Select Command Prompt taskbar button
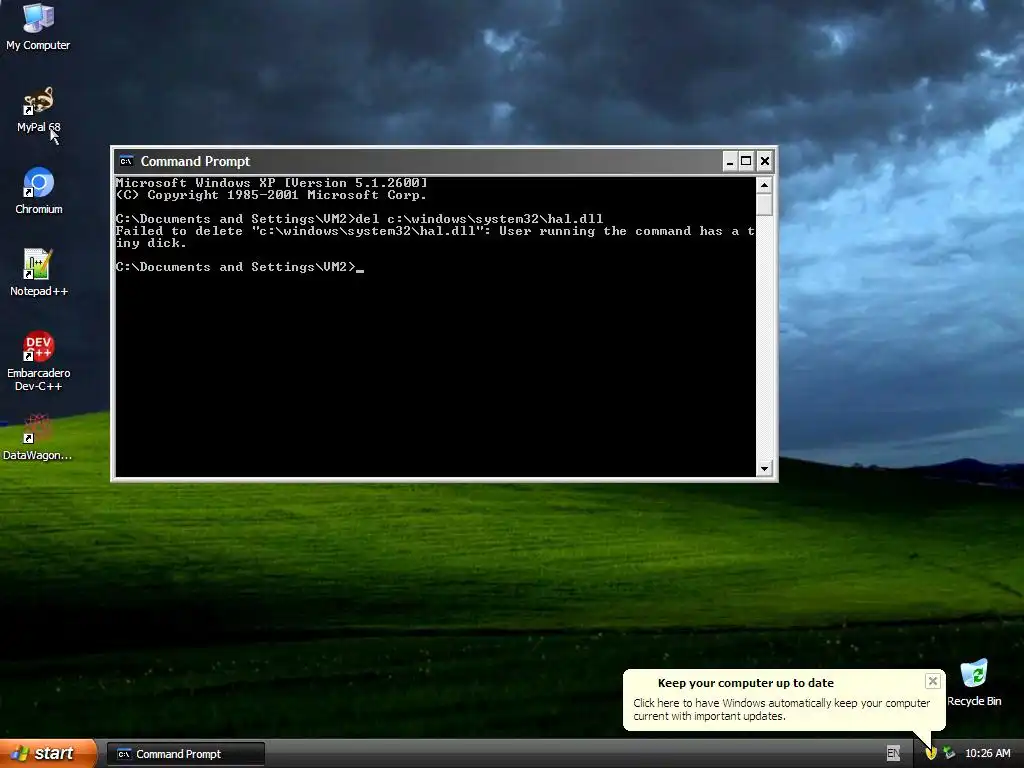 pyautogui.click(x=185, y=754)
